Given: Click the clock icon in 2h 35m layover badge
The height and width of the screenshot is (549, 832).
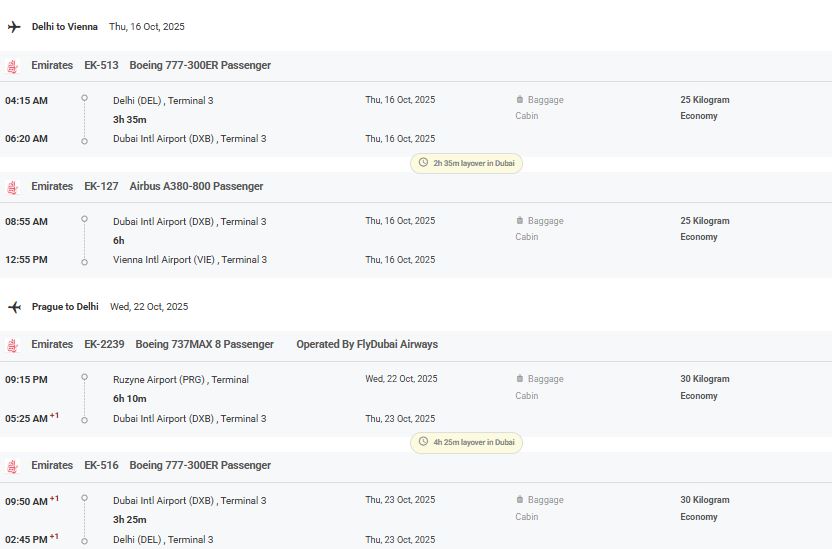Looking at the screenshot, I should point(423,162).
